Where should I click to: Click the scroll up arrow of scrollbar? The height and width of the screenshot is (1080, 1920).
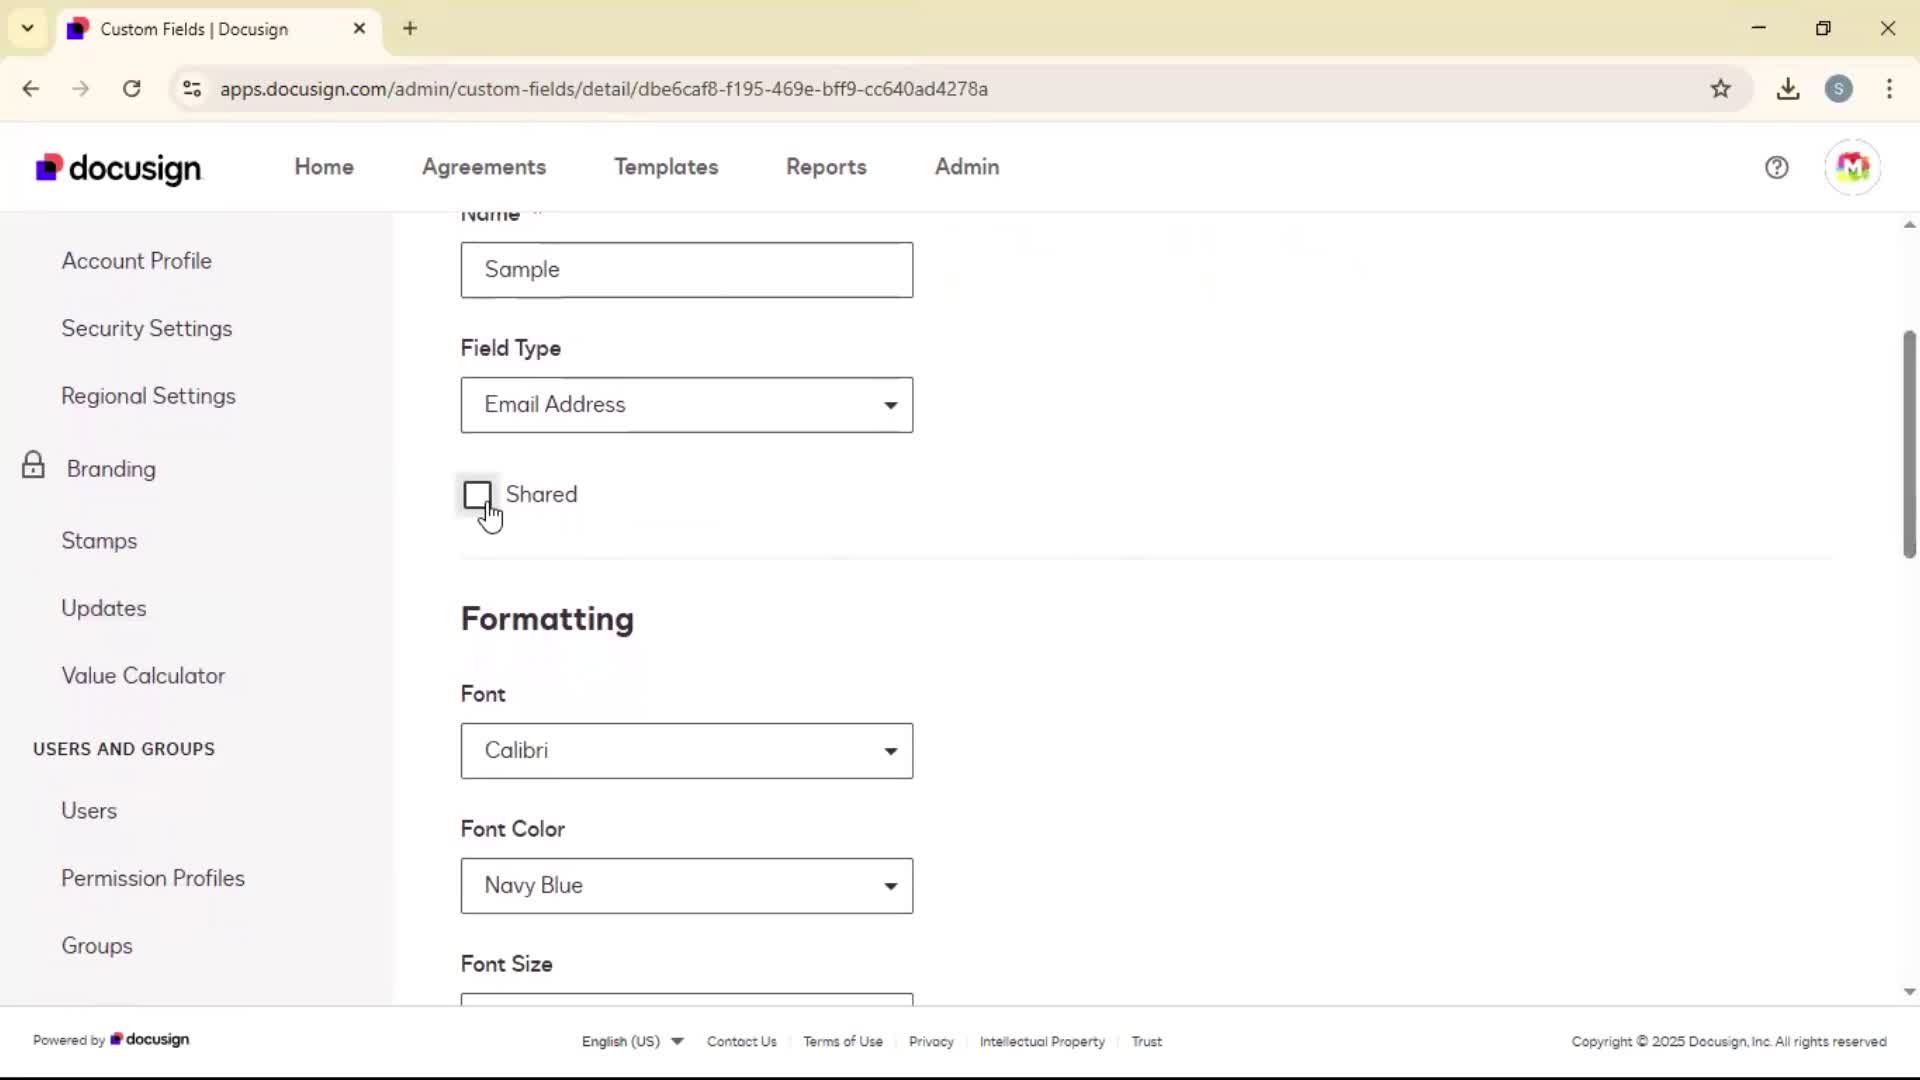point(1909,225)
